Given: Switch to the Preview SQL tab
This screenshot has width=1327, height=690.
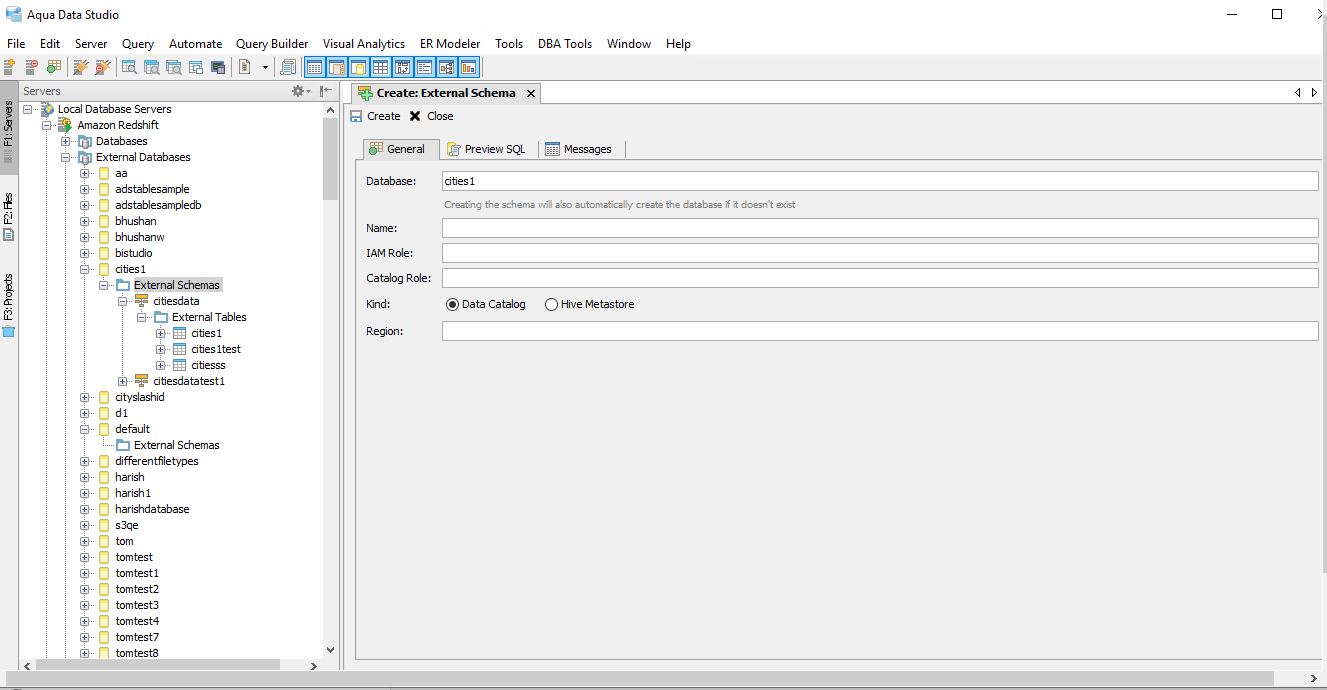Looking at the screenshot, I should coord(486,149).
